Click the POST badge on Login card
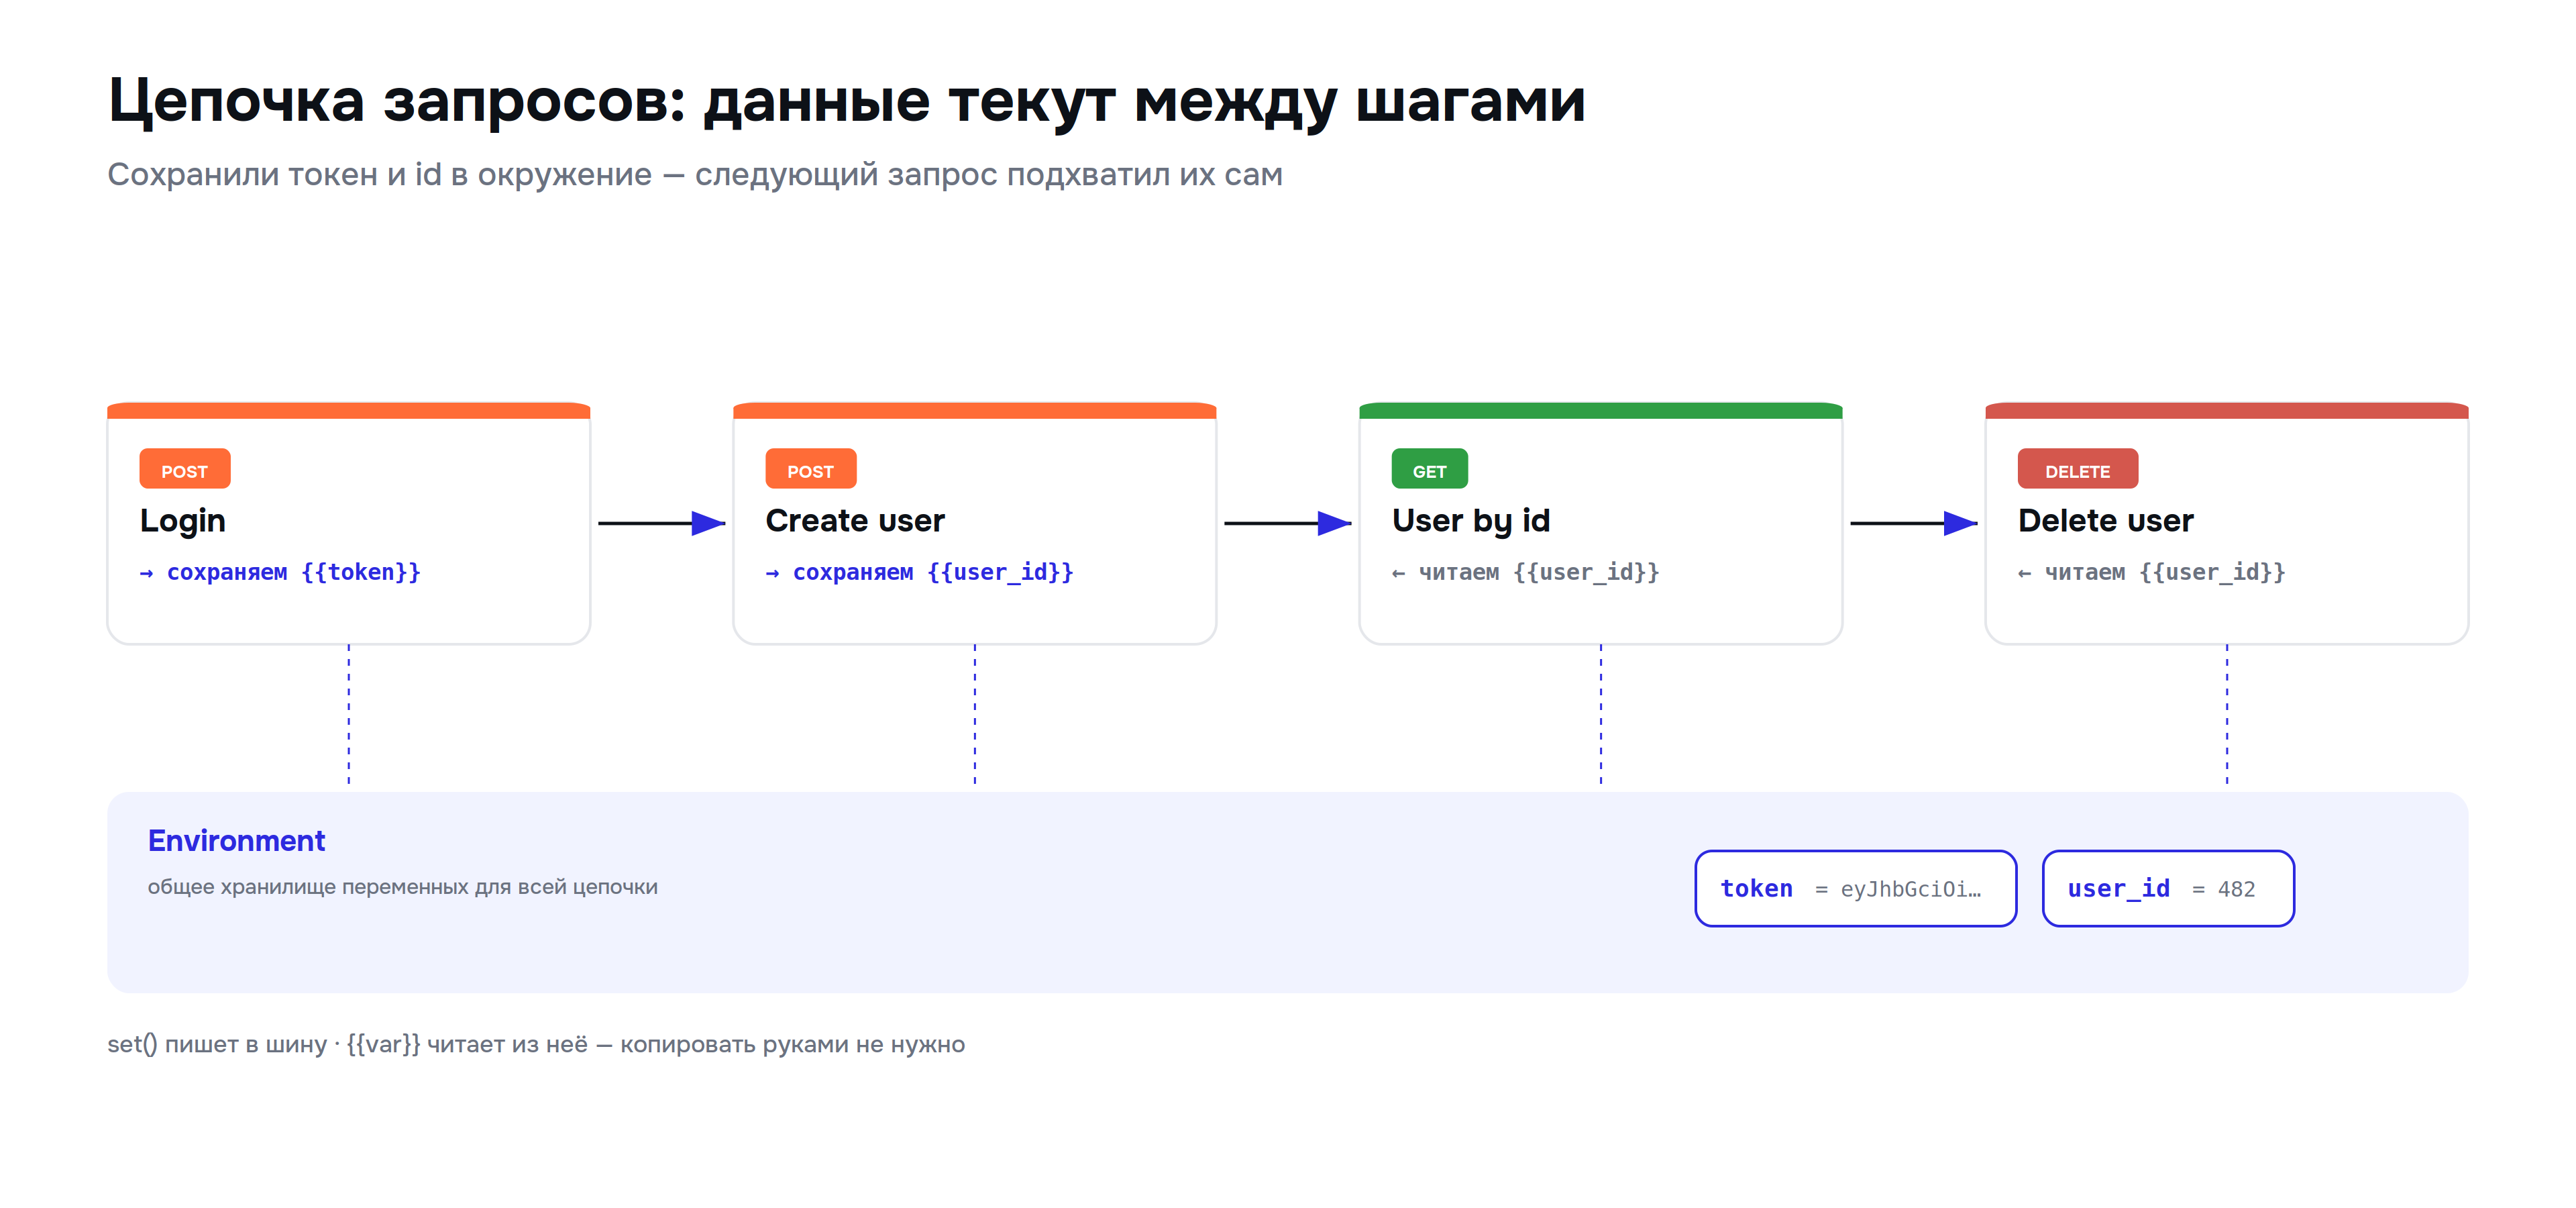Image resolution: width=2576 pixels, height=1208 pixels. (x=185, y=469)
